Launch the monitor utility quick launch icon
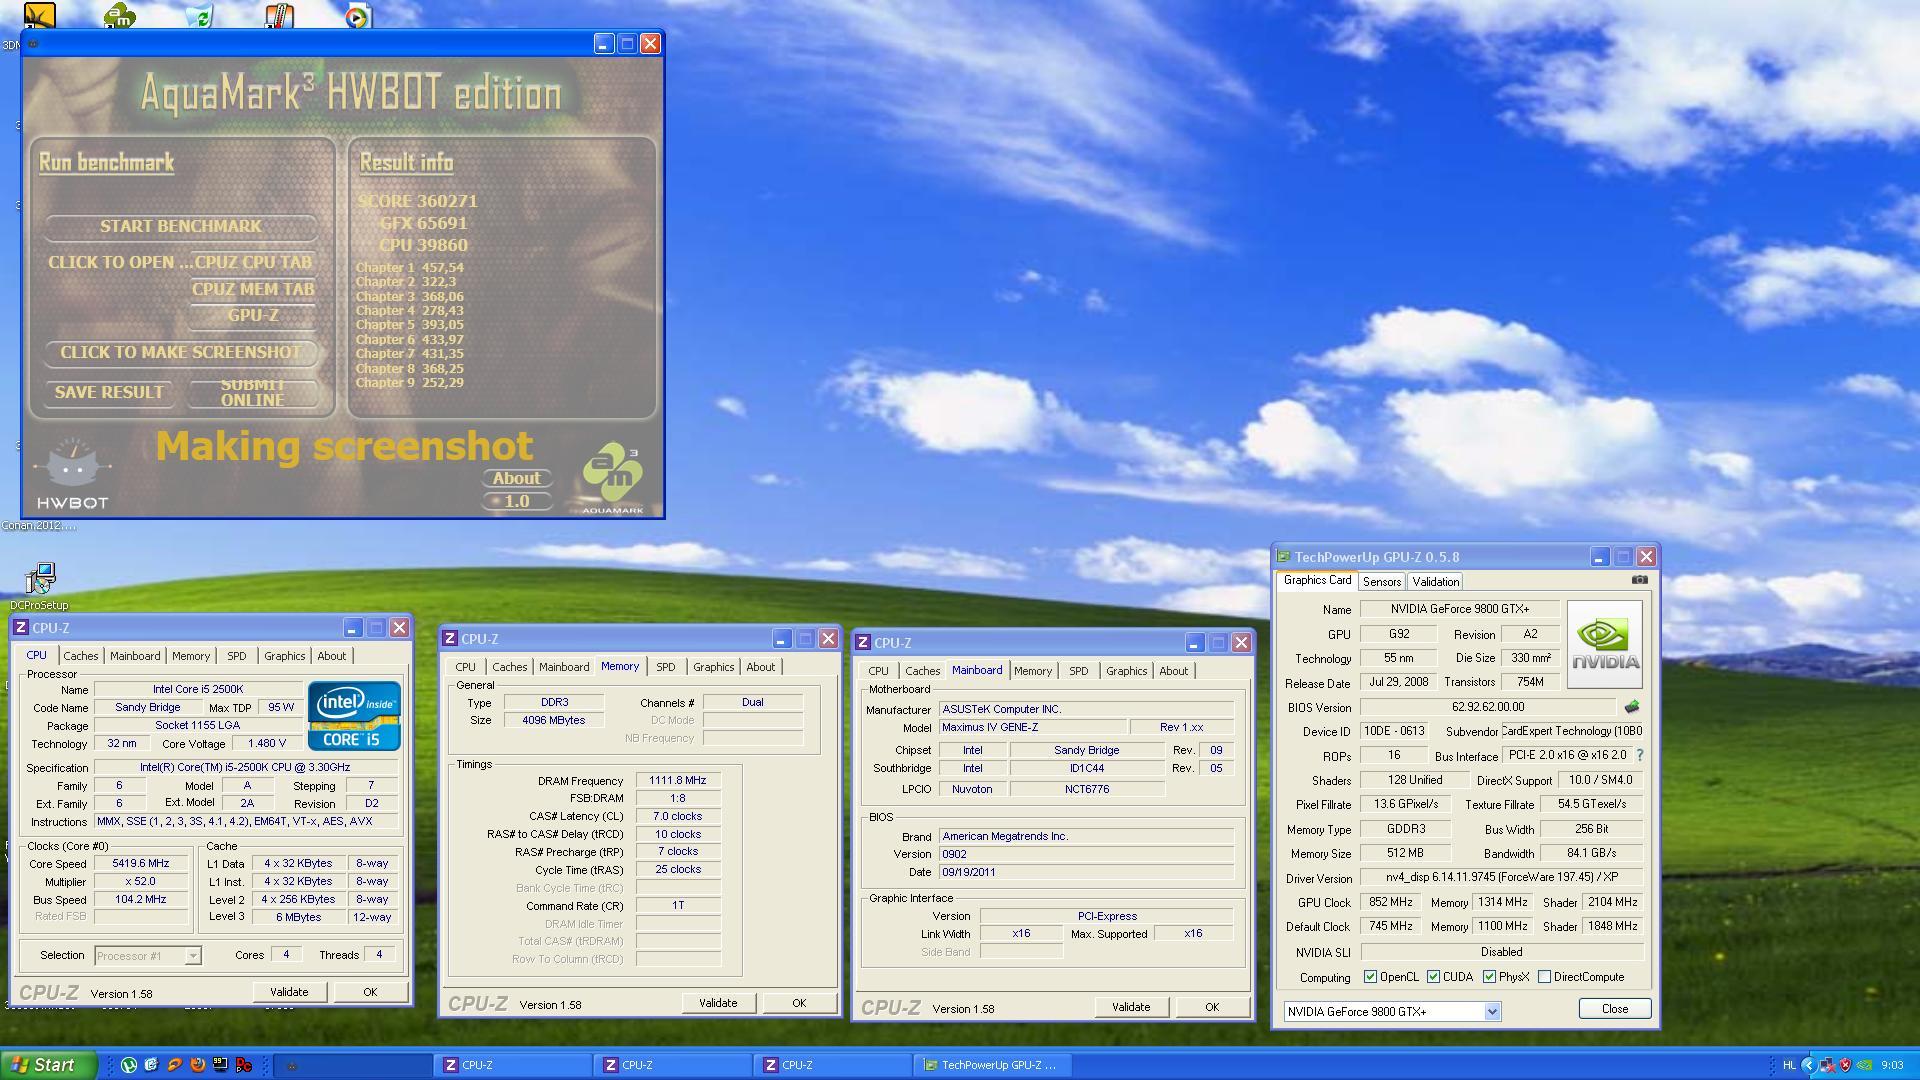1920x1080 pixels. coord(220,1065)
